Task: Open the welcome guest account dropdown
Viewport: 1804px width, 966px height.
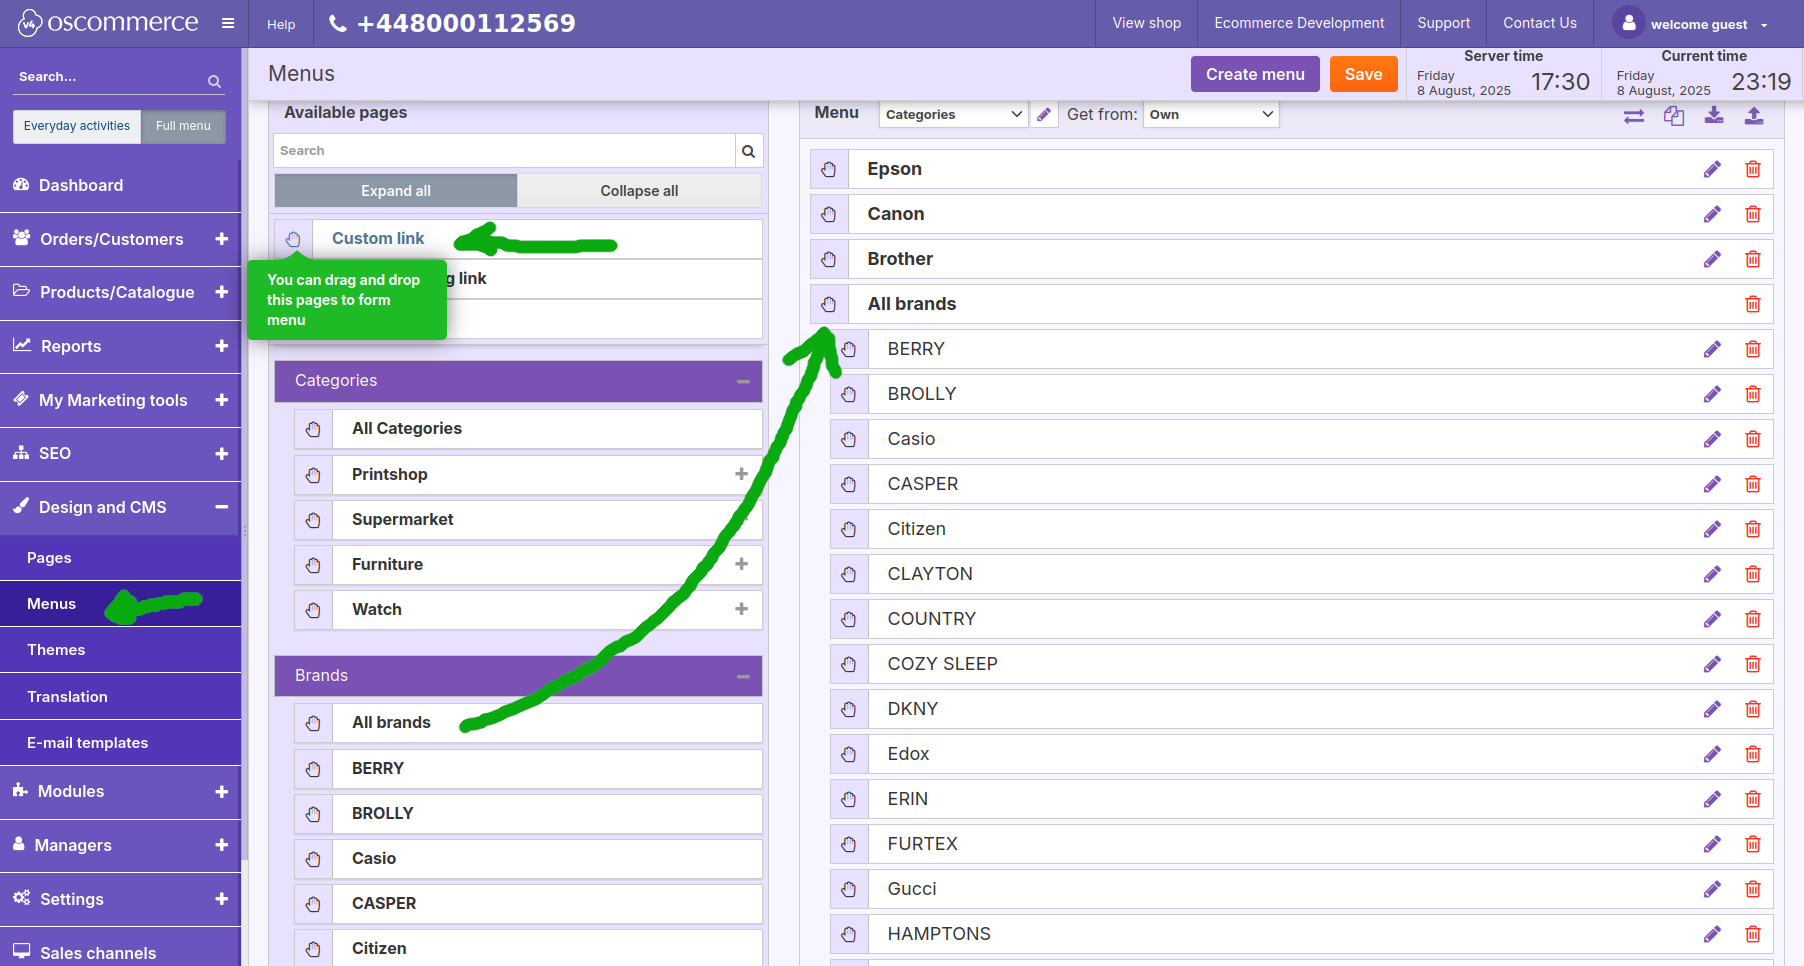Action: pyautogui.click(x=1709, y=24)
